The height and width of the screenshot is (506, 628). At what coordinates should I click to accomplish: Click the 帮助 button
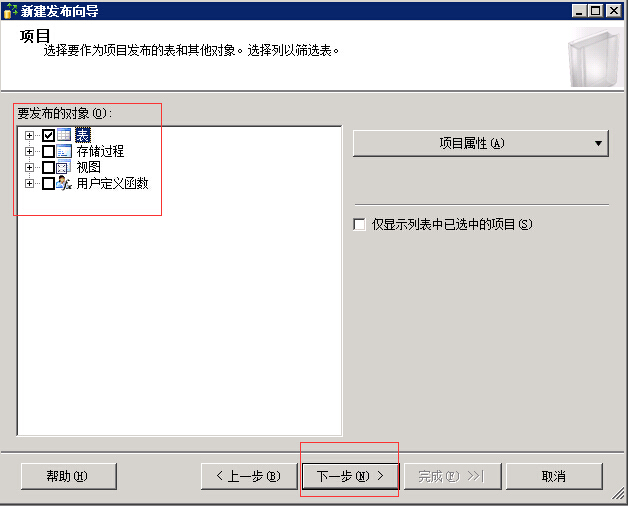68,476
